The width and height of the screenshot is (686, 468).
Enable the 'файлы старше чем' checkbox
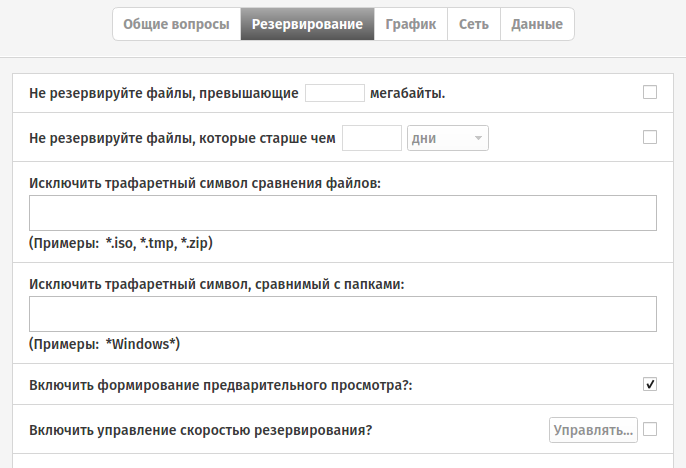650,137
